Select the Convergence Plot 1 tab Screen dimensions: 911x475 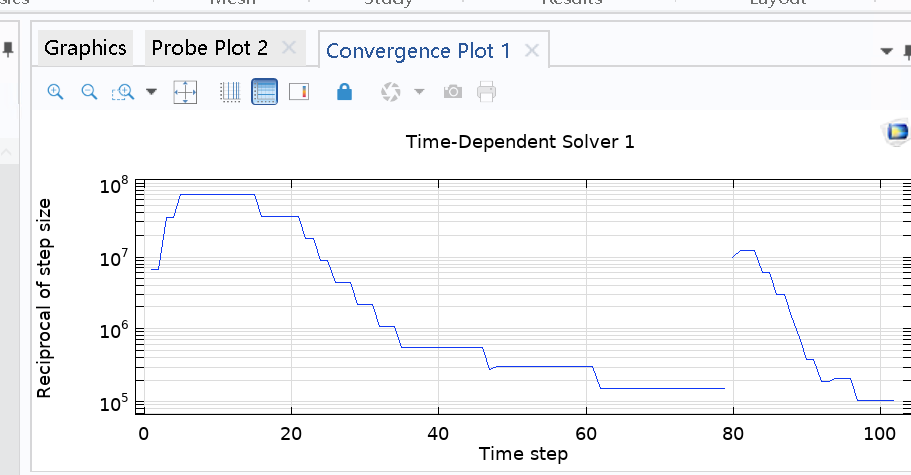click(x=418, y=50)
